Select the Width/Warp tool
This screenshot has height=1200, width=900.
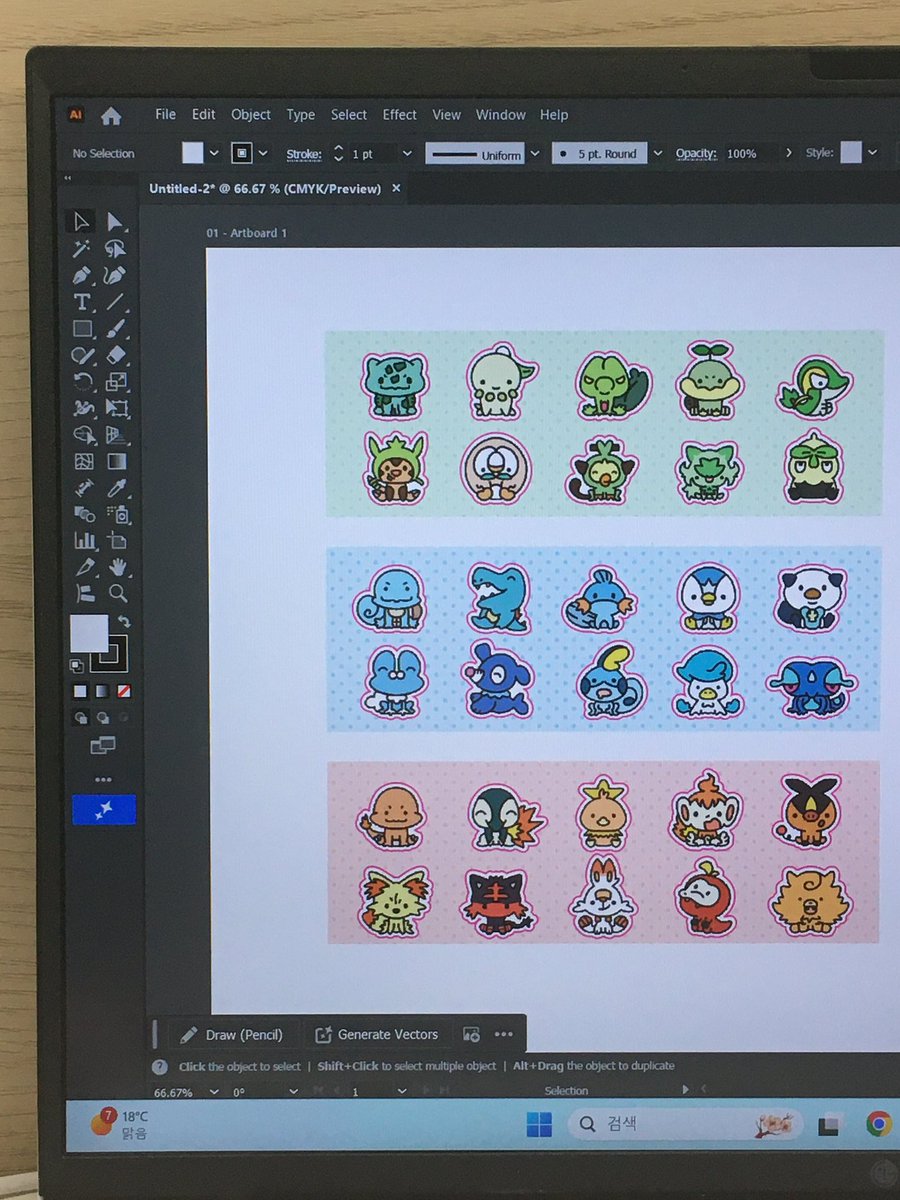click(x=82, y=408)
